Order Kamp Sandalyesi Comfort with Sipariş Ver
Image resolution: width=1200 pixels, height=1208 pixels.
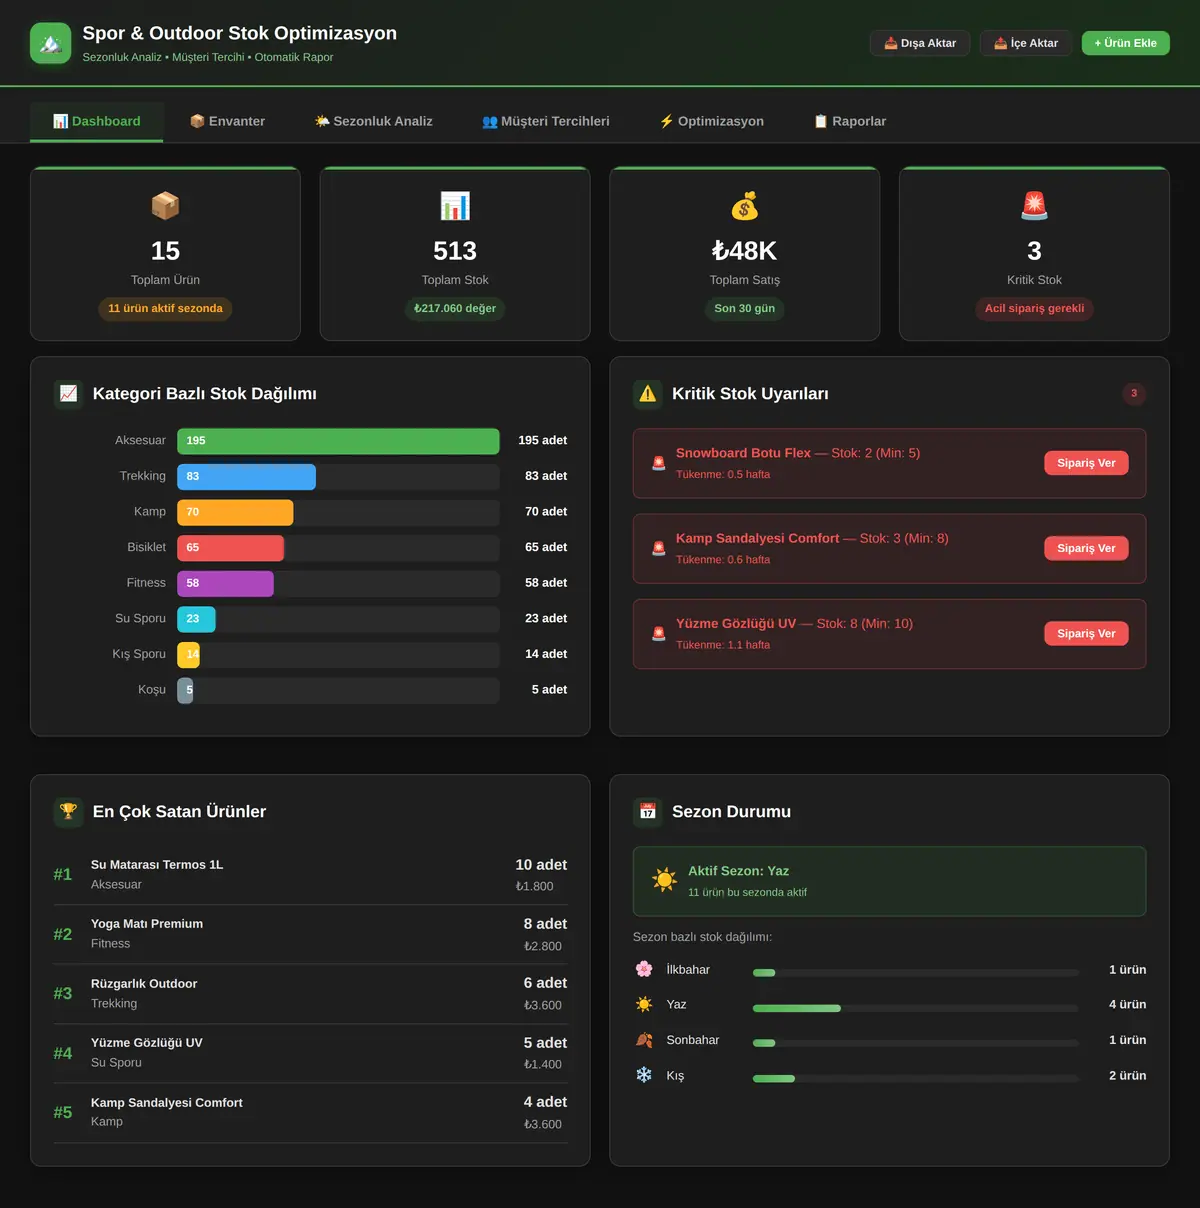pos(1086,548)
